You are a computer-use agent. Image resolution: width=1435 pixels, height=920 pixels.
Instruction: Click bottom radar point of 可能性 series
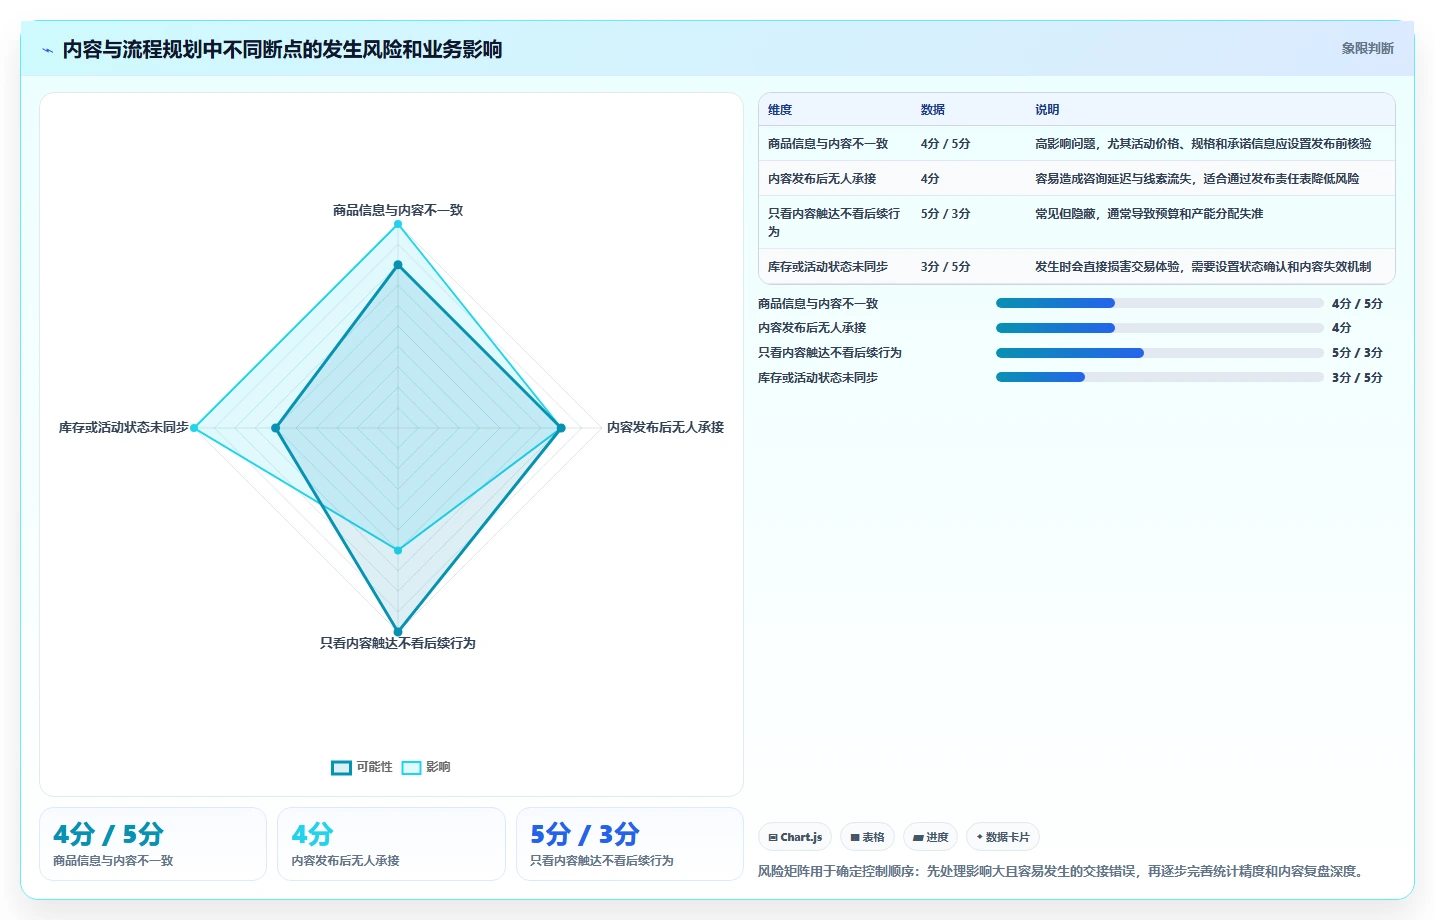pos(398,632)
